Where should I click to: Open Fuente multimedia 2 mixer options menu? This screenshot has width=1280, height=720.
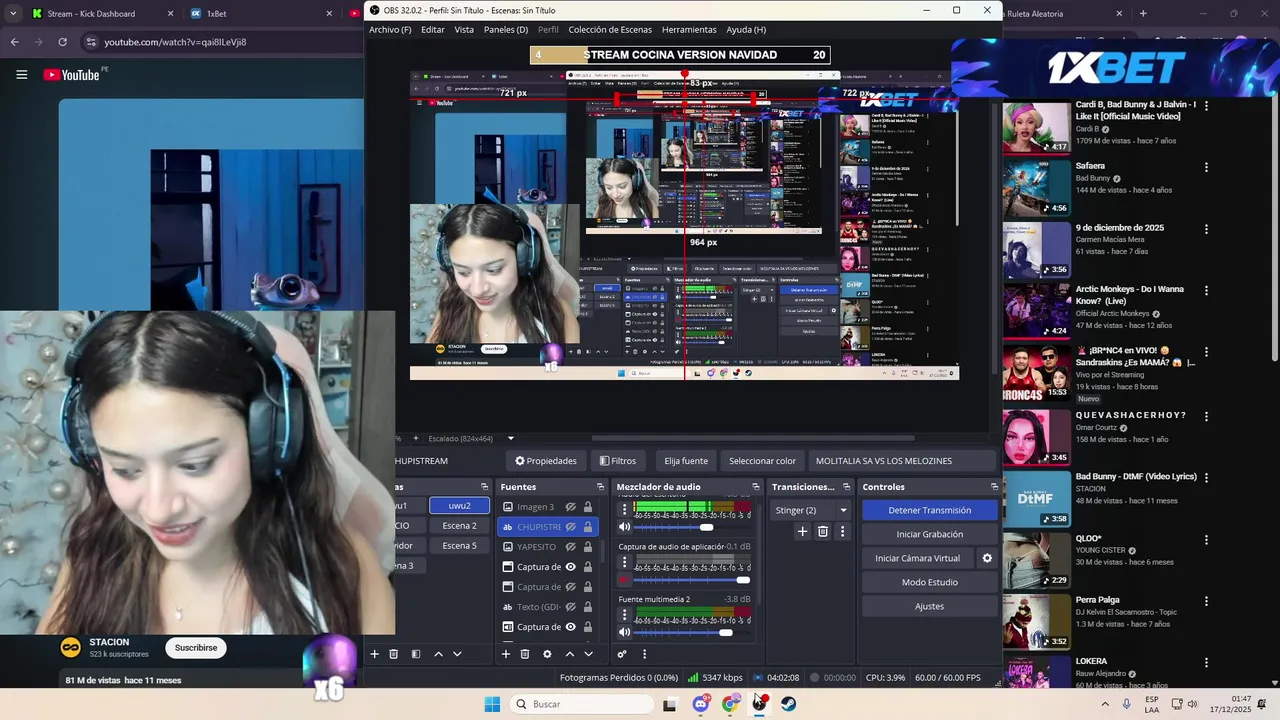625,614
